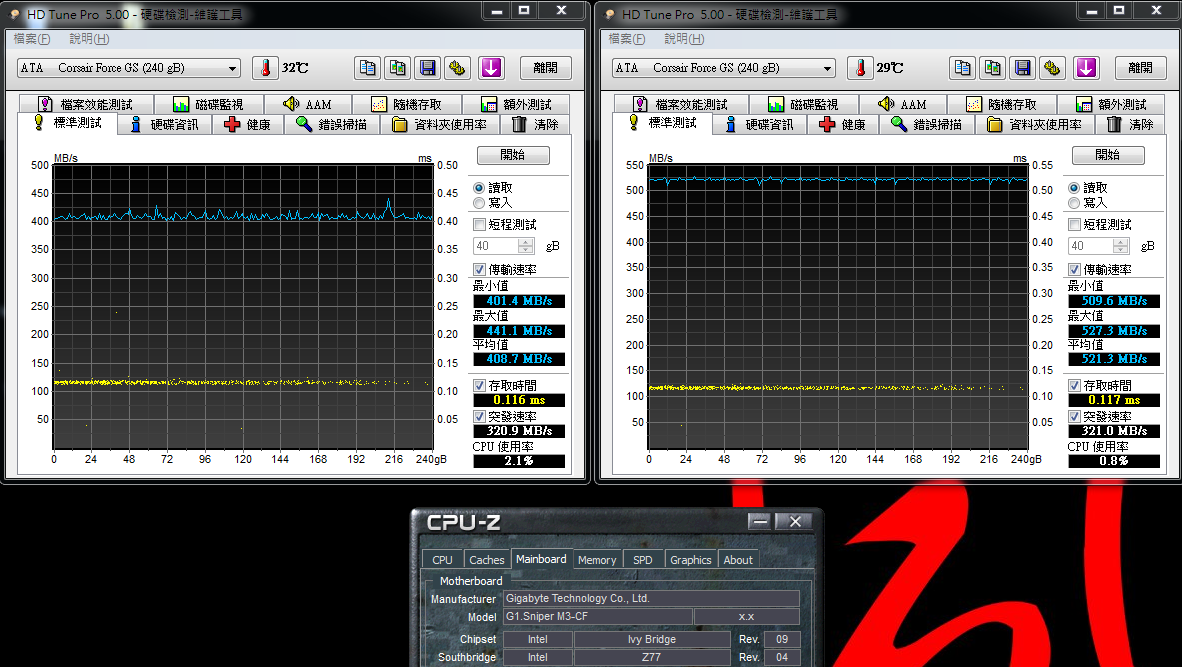Enable 短程測試 checkbox in right window
Screen dimensions: 1182x667
point(1073,225)
